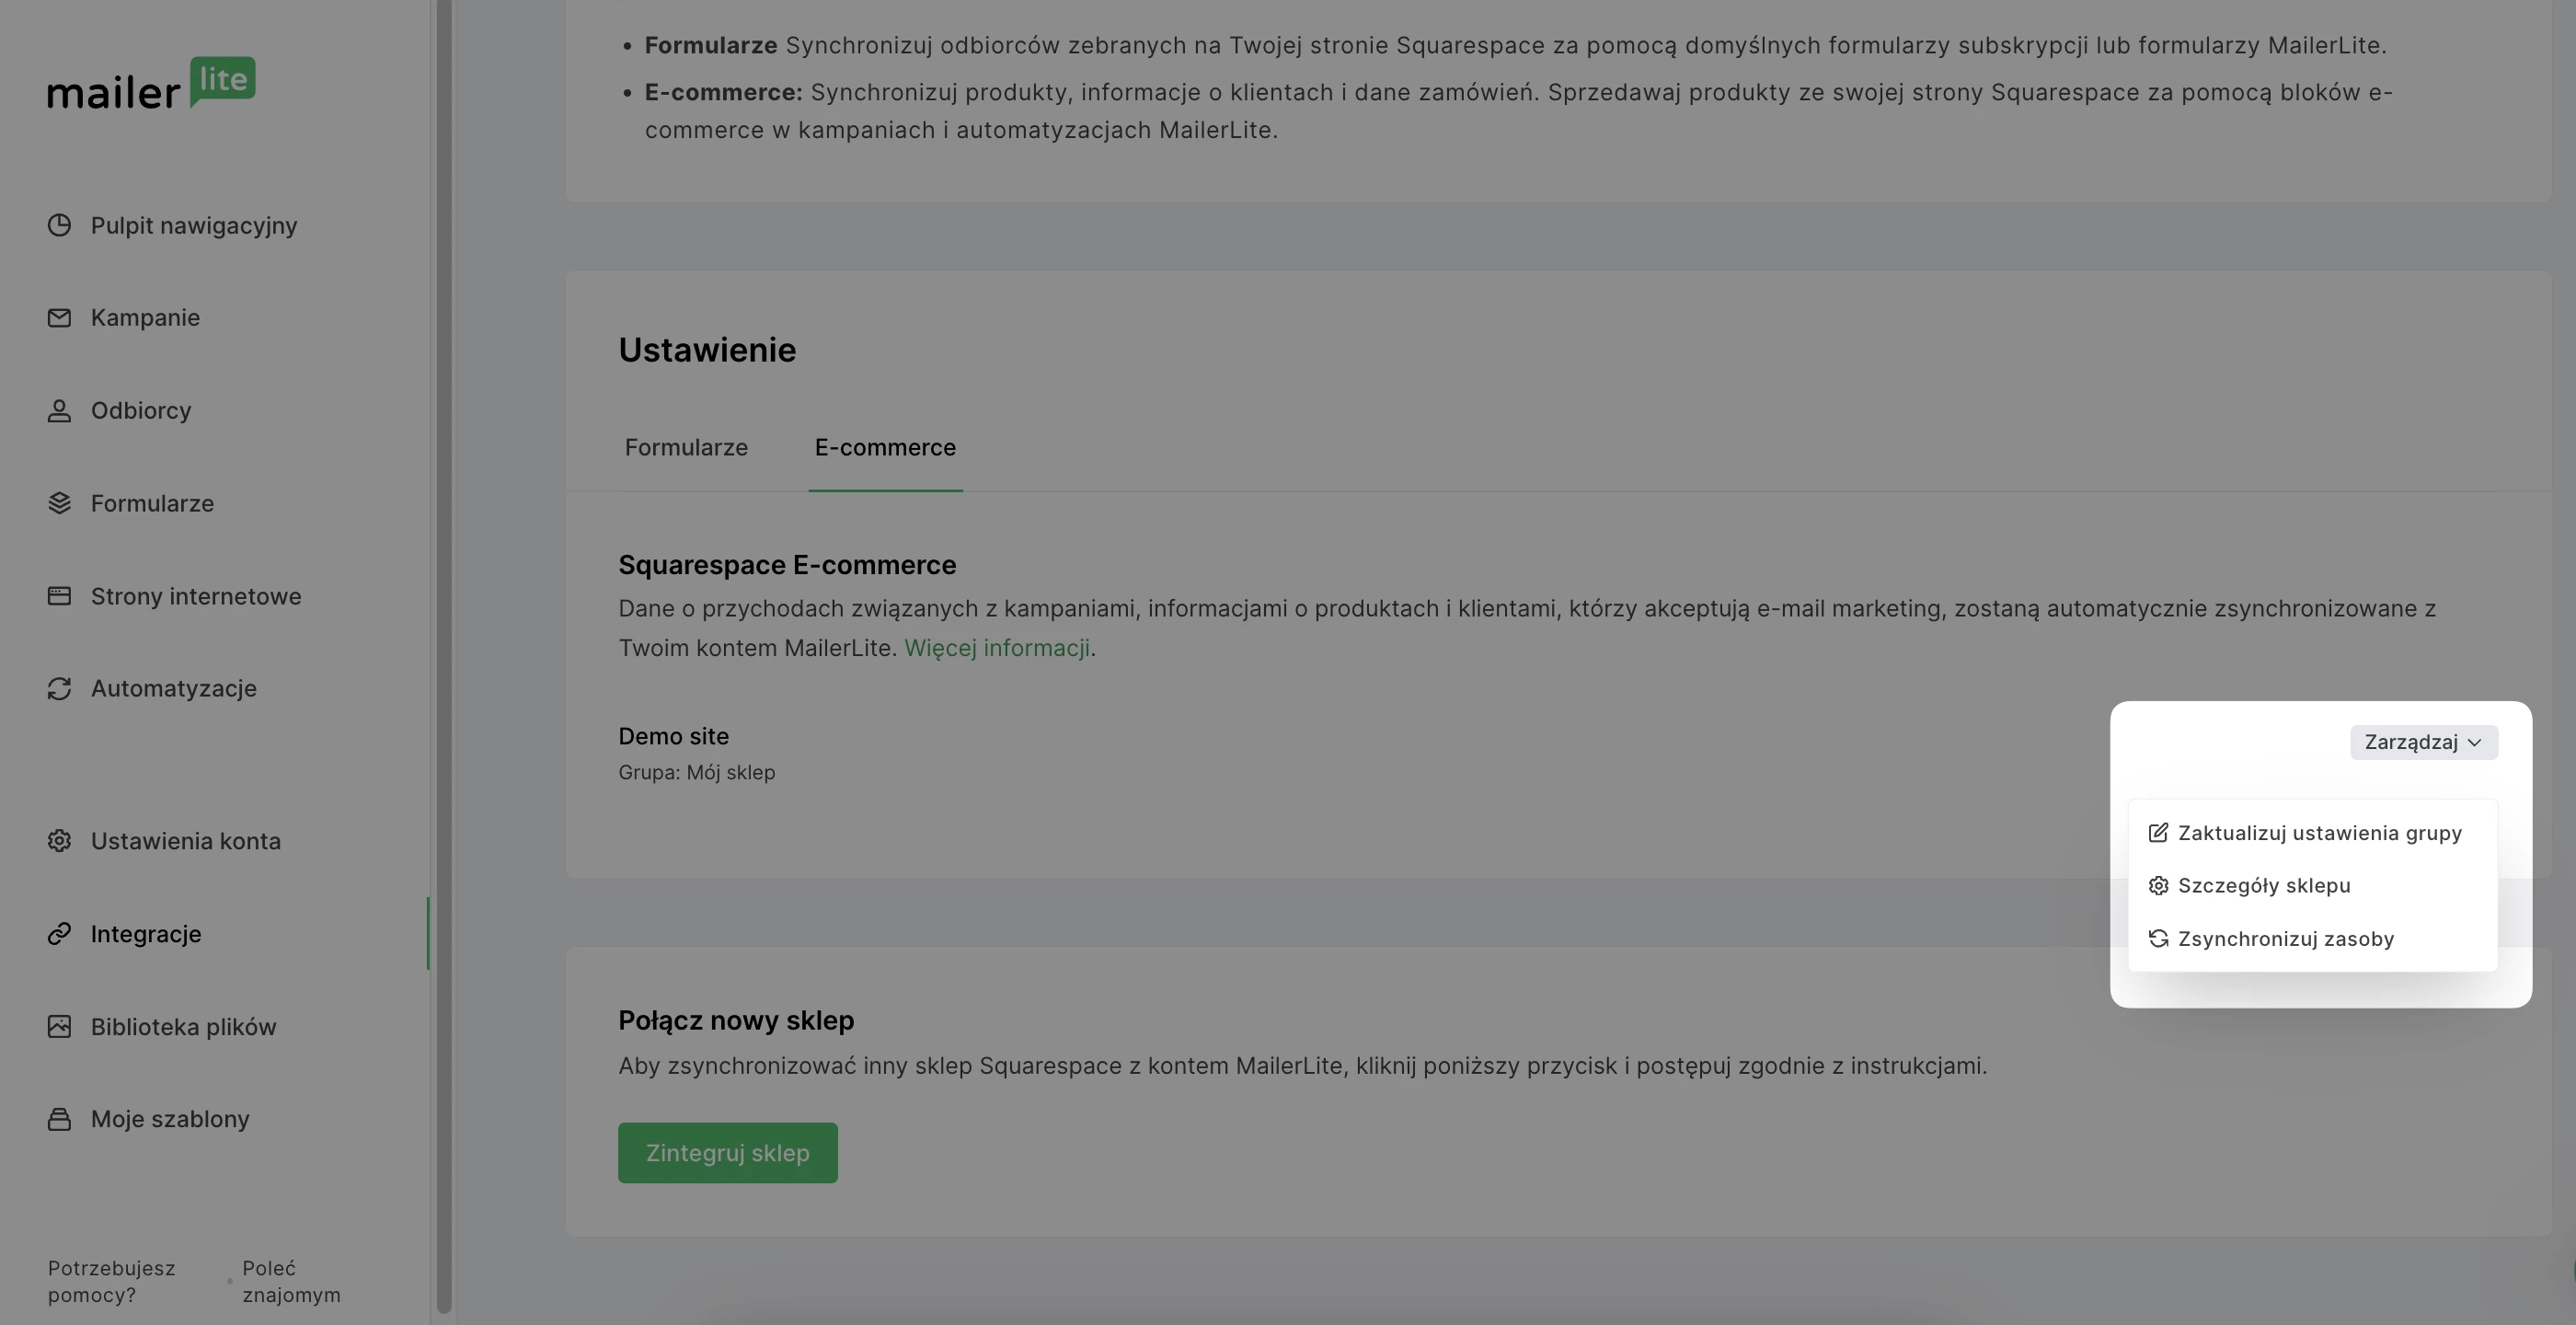
Task: Click the sidebar vertical scrollbar
Action: click(x=444, y=656)
